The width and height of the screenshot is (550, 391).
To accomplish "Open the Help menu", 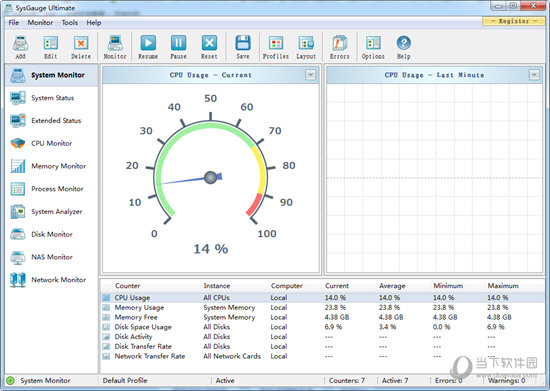I will [x=94, y=23].
